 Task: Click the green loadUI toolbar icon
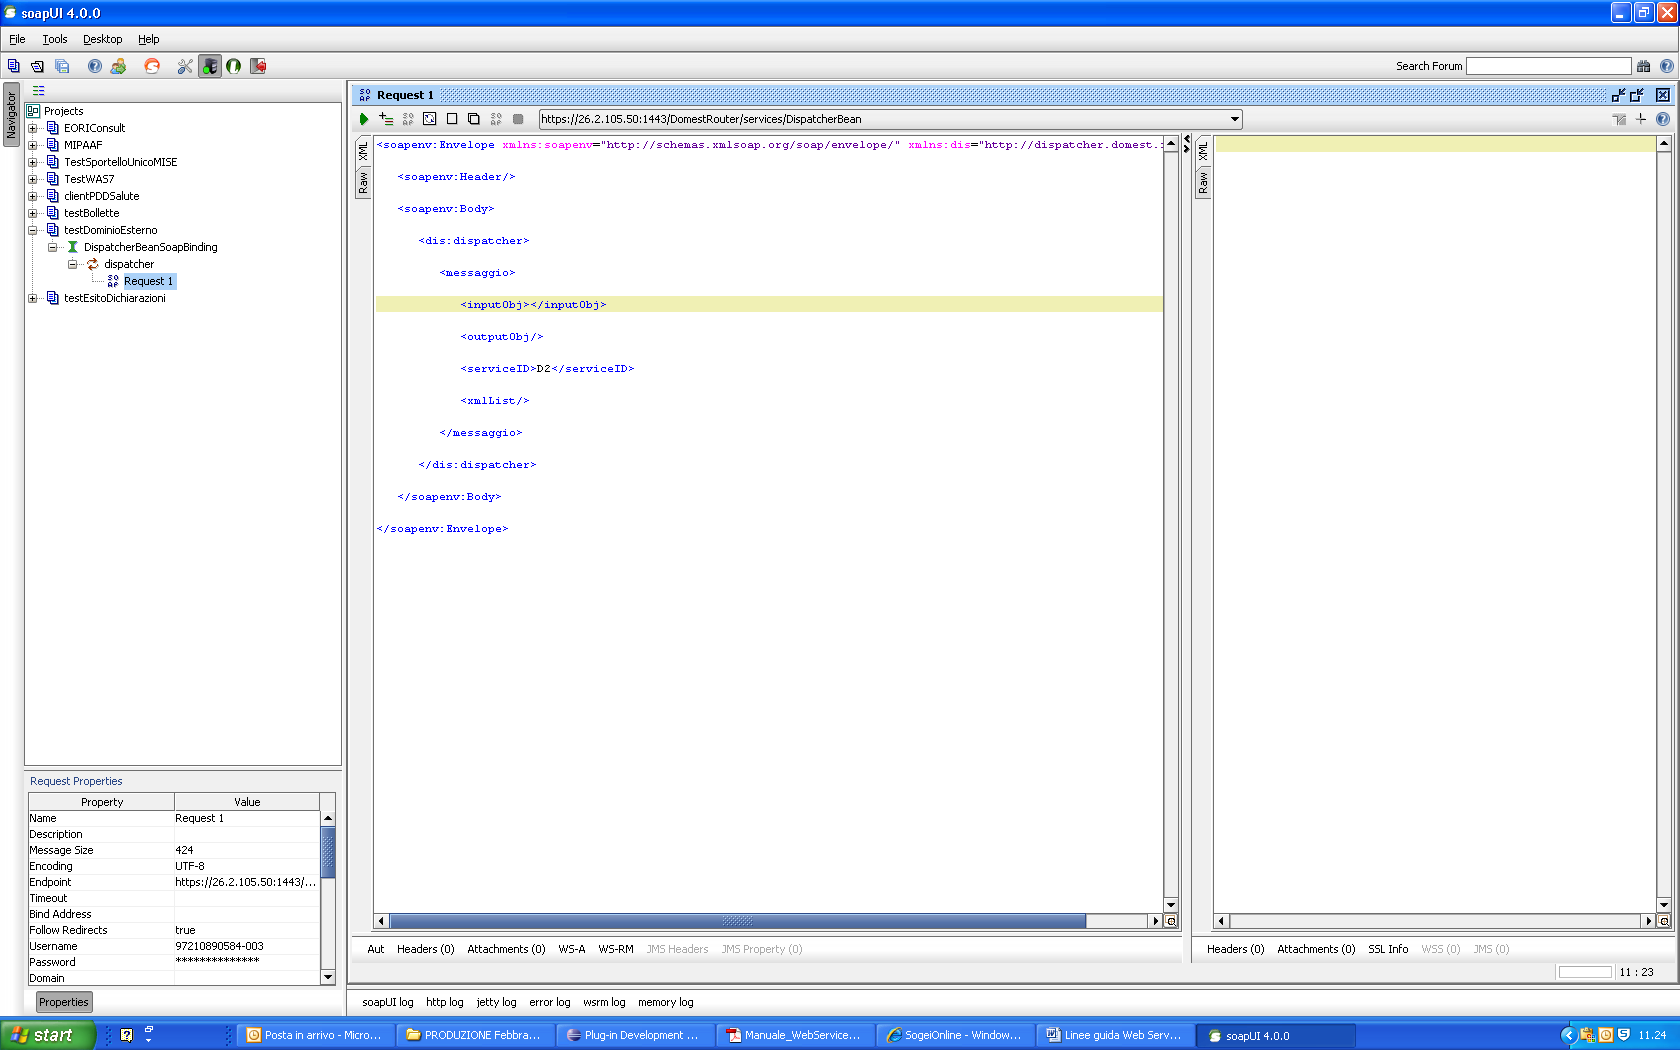pyautogui.click(x=234, y=66)
